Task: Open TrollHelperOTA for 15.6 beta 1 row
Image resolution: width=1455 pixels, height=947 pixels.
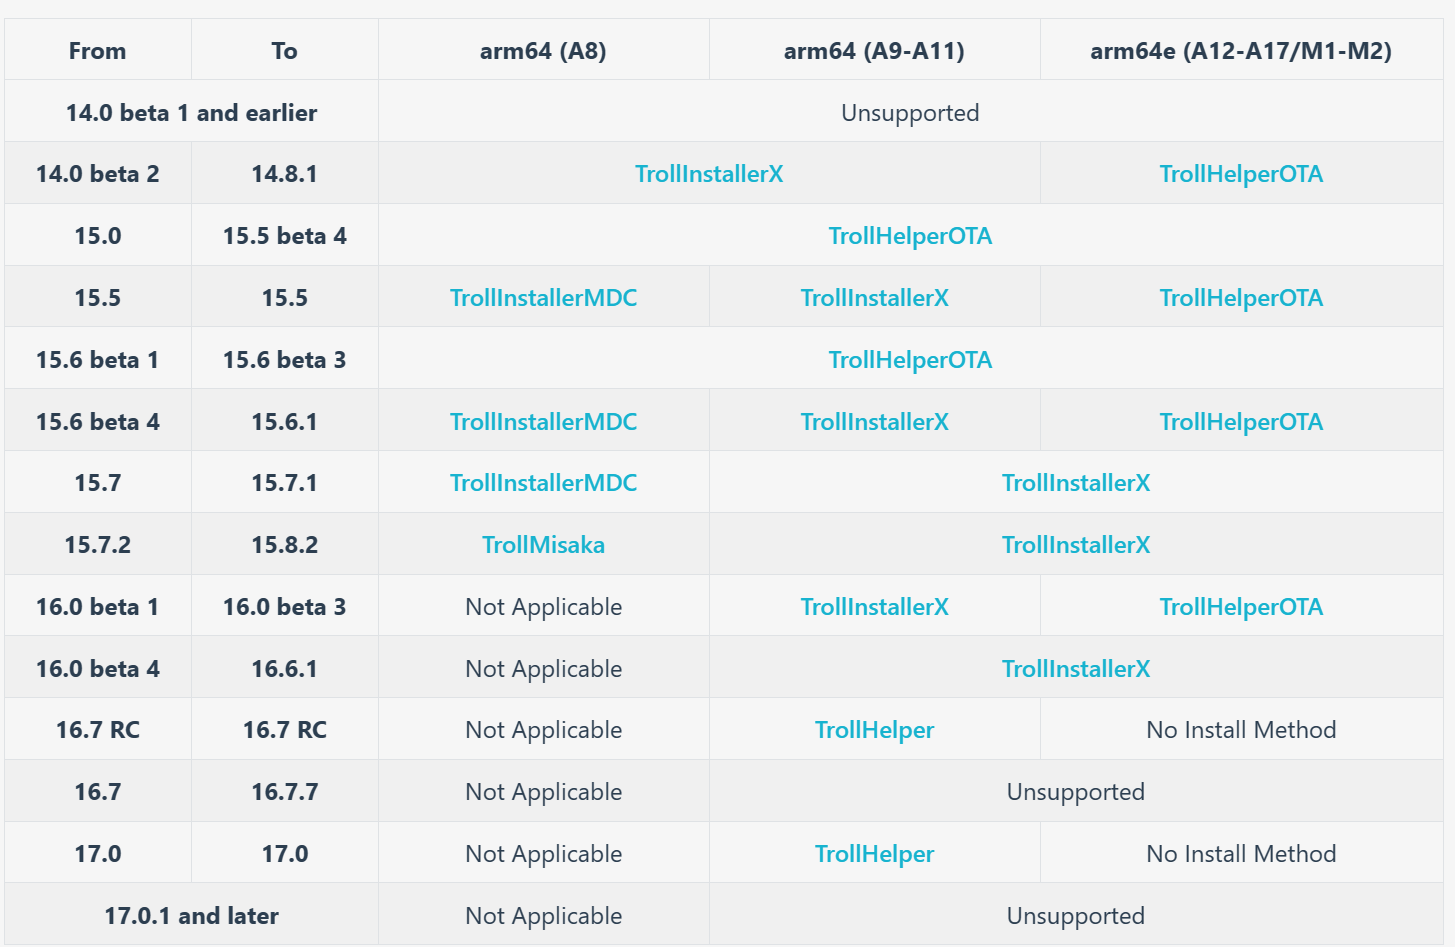Action: click(909, 360)
